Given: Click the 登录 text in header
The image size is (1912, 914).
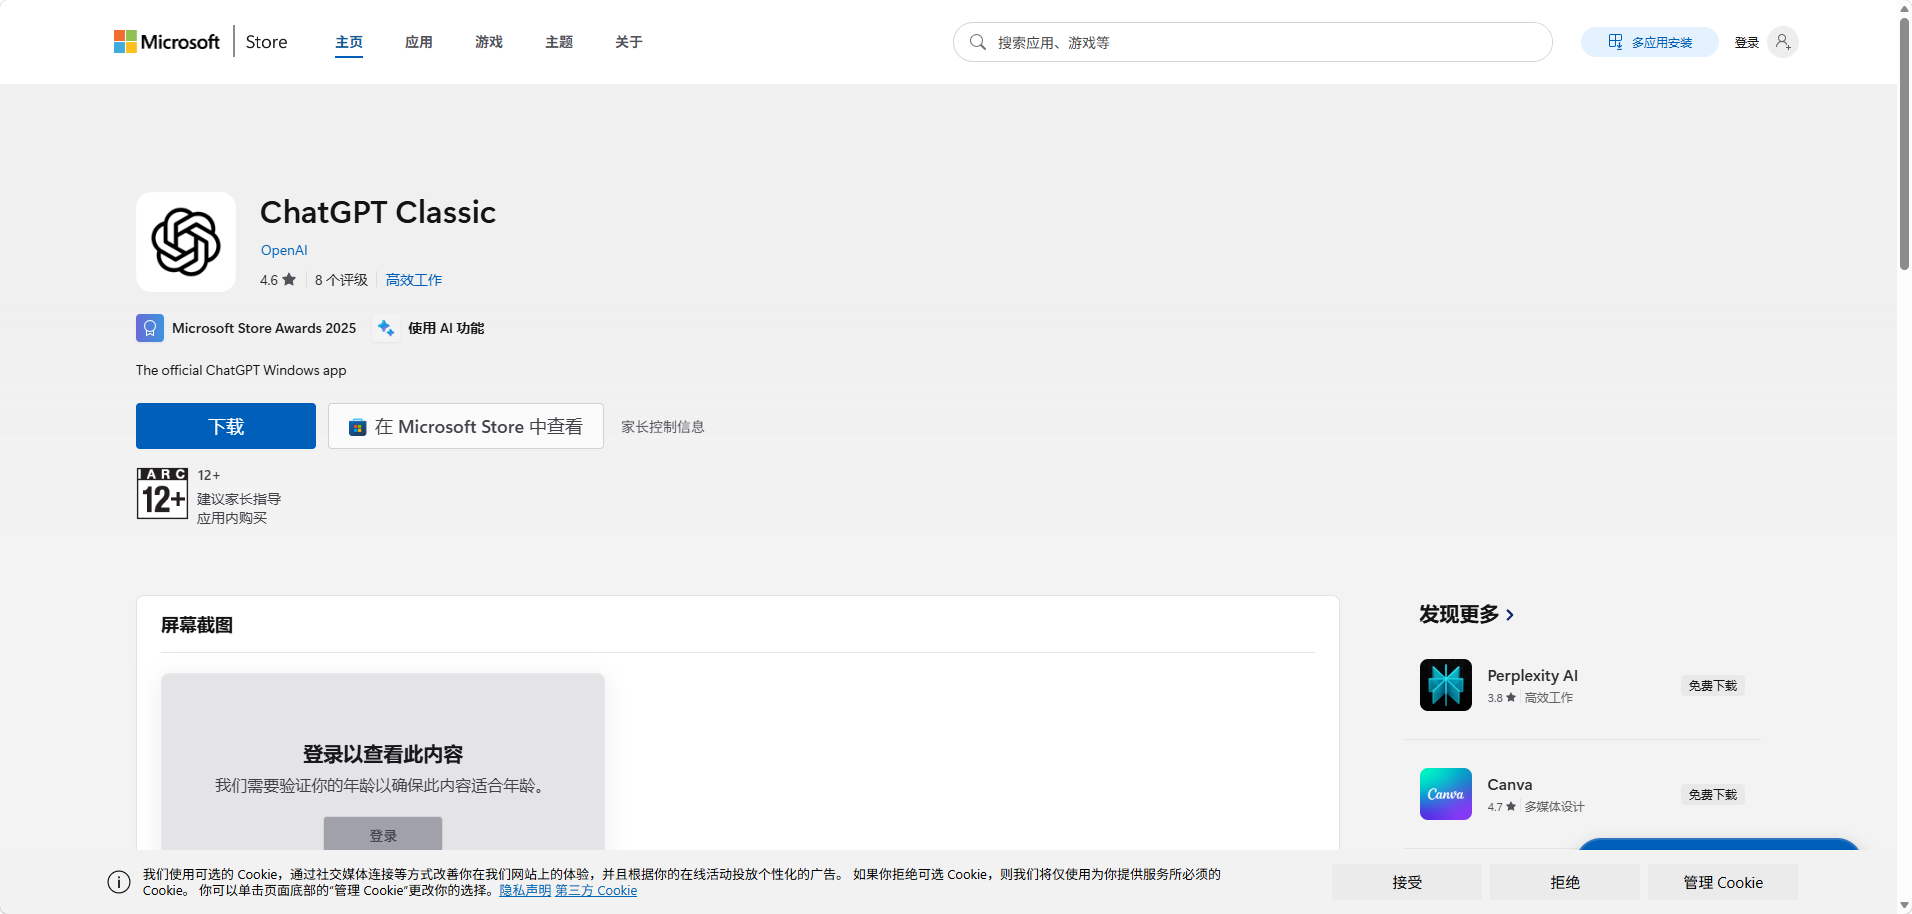Looking at the screenshot, I should click(x=1747, y=42).
